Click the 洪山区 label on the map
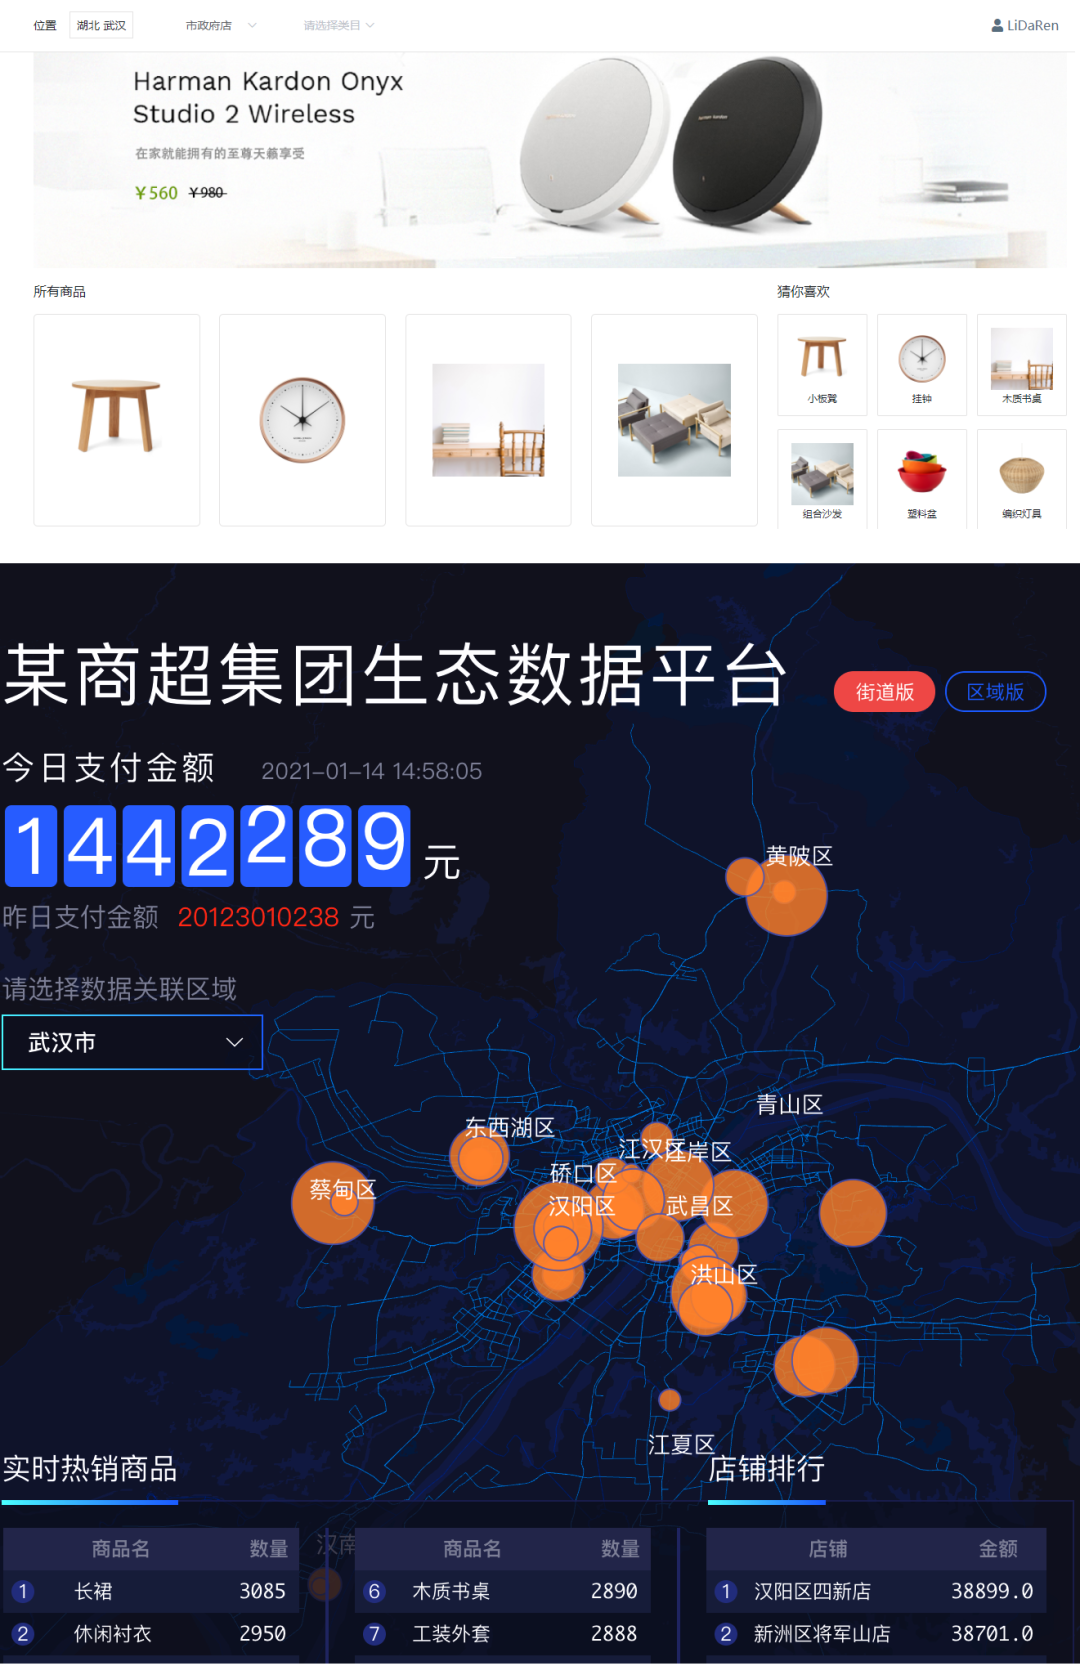Viewport: 1080px width, 1666px height. coord(724,1274)
